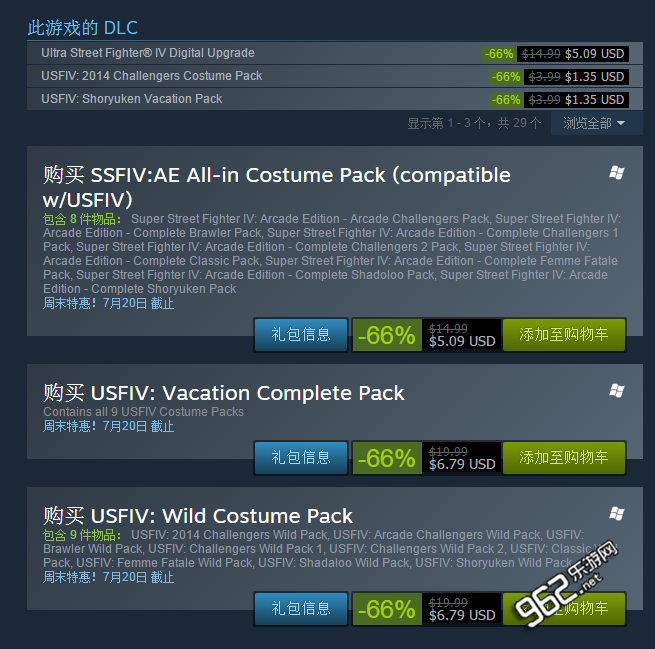The height and width of the screenshot is (649, 655).
Task: Open USFIV: 2014 Challengers Costume Pack row
Action: click(335, 76)
